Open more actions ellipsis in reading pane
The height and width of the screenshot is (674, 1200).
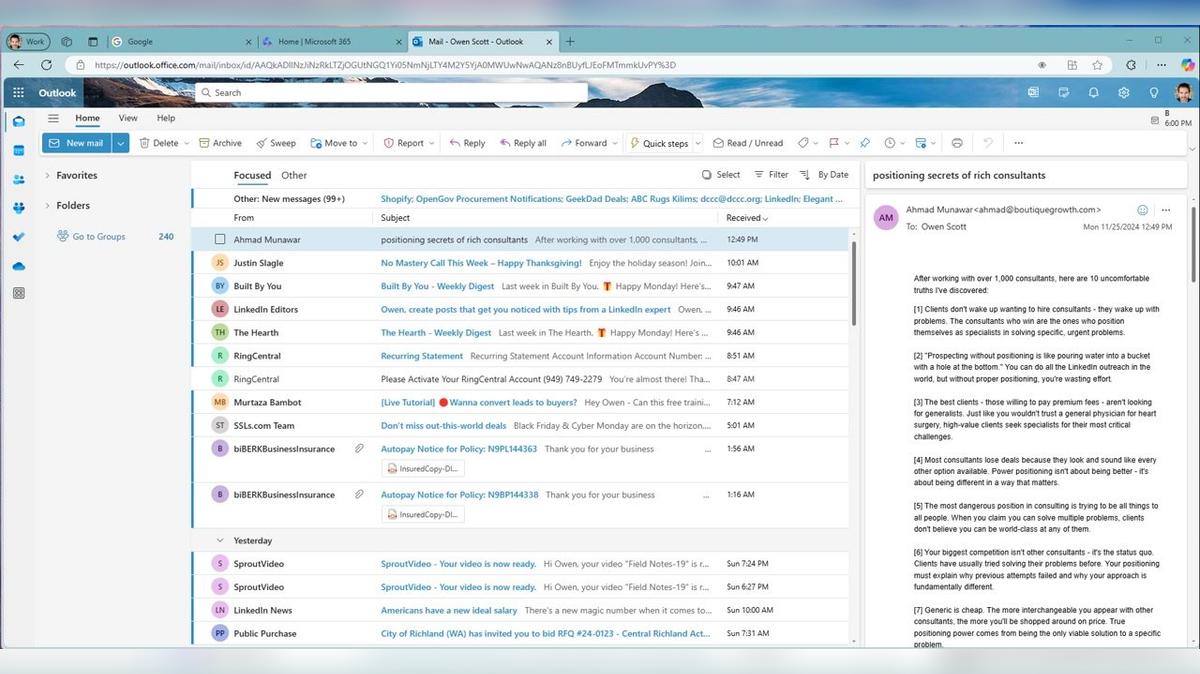tap(1166, 210)
